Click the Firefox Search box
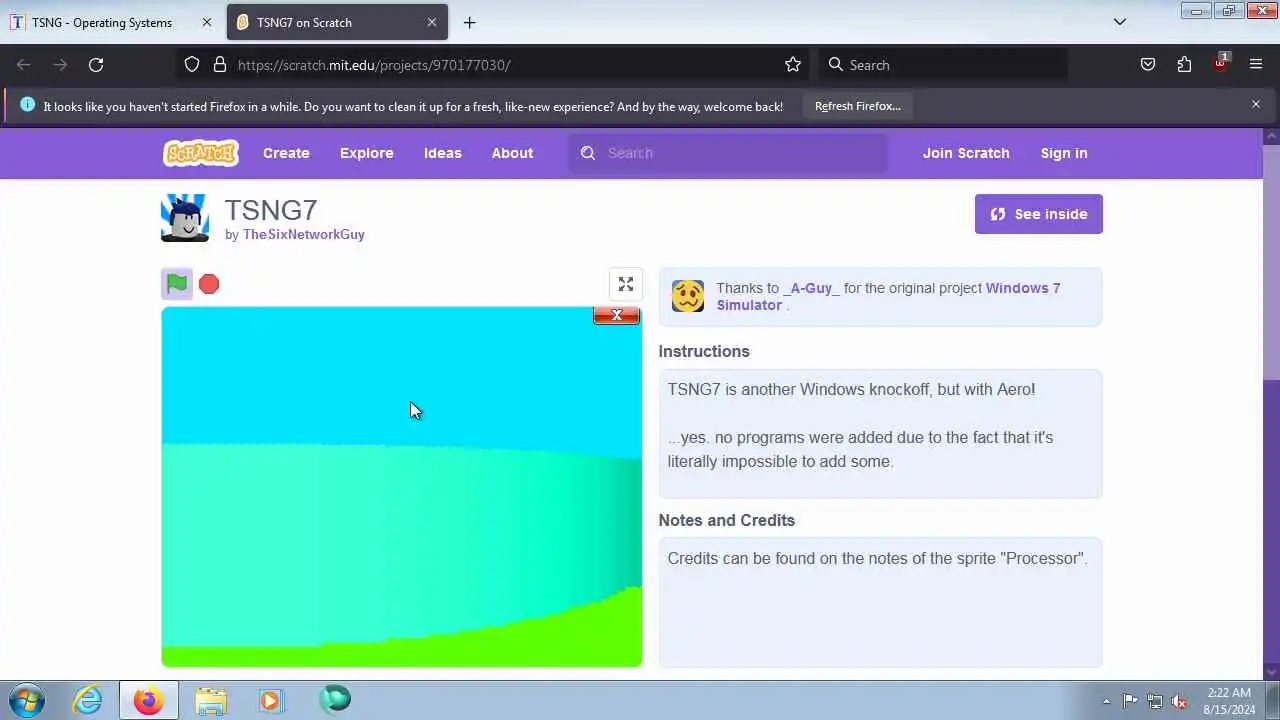Viewport: 1280px width, 720px height. (x=943, y=65)
